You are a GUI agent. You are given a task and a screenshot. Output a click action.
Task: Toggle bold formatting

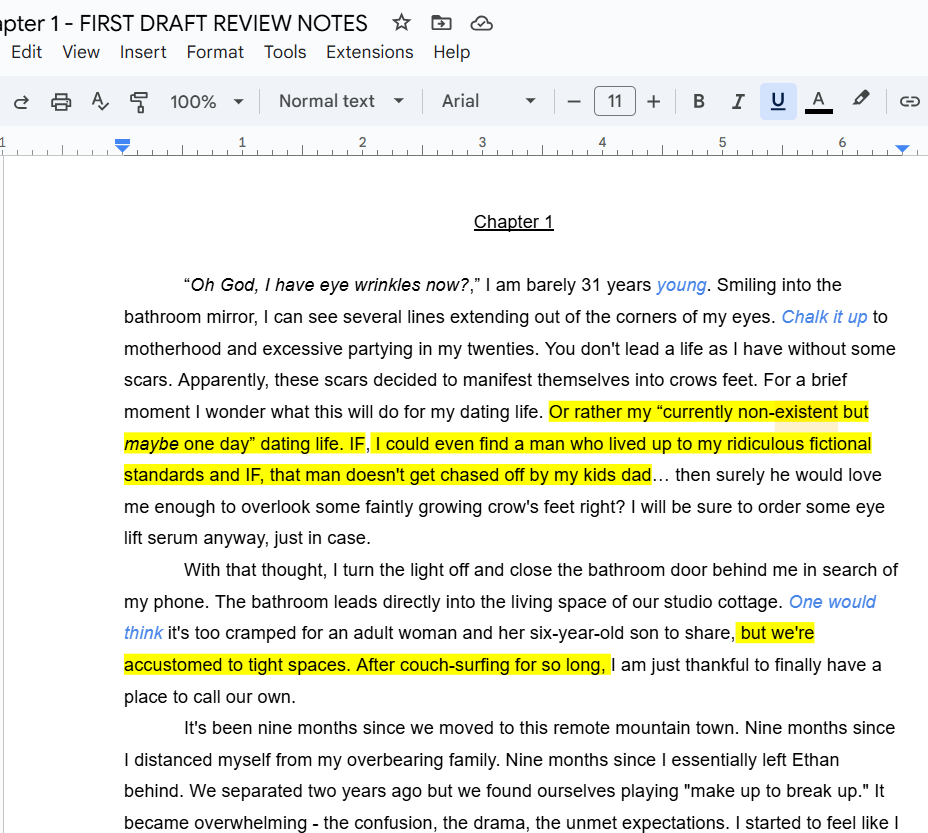point(699,101)
